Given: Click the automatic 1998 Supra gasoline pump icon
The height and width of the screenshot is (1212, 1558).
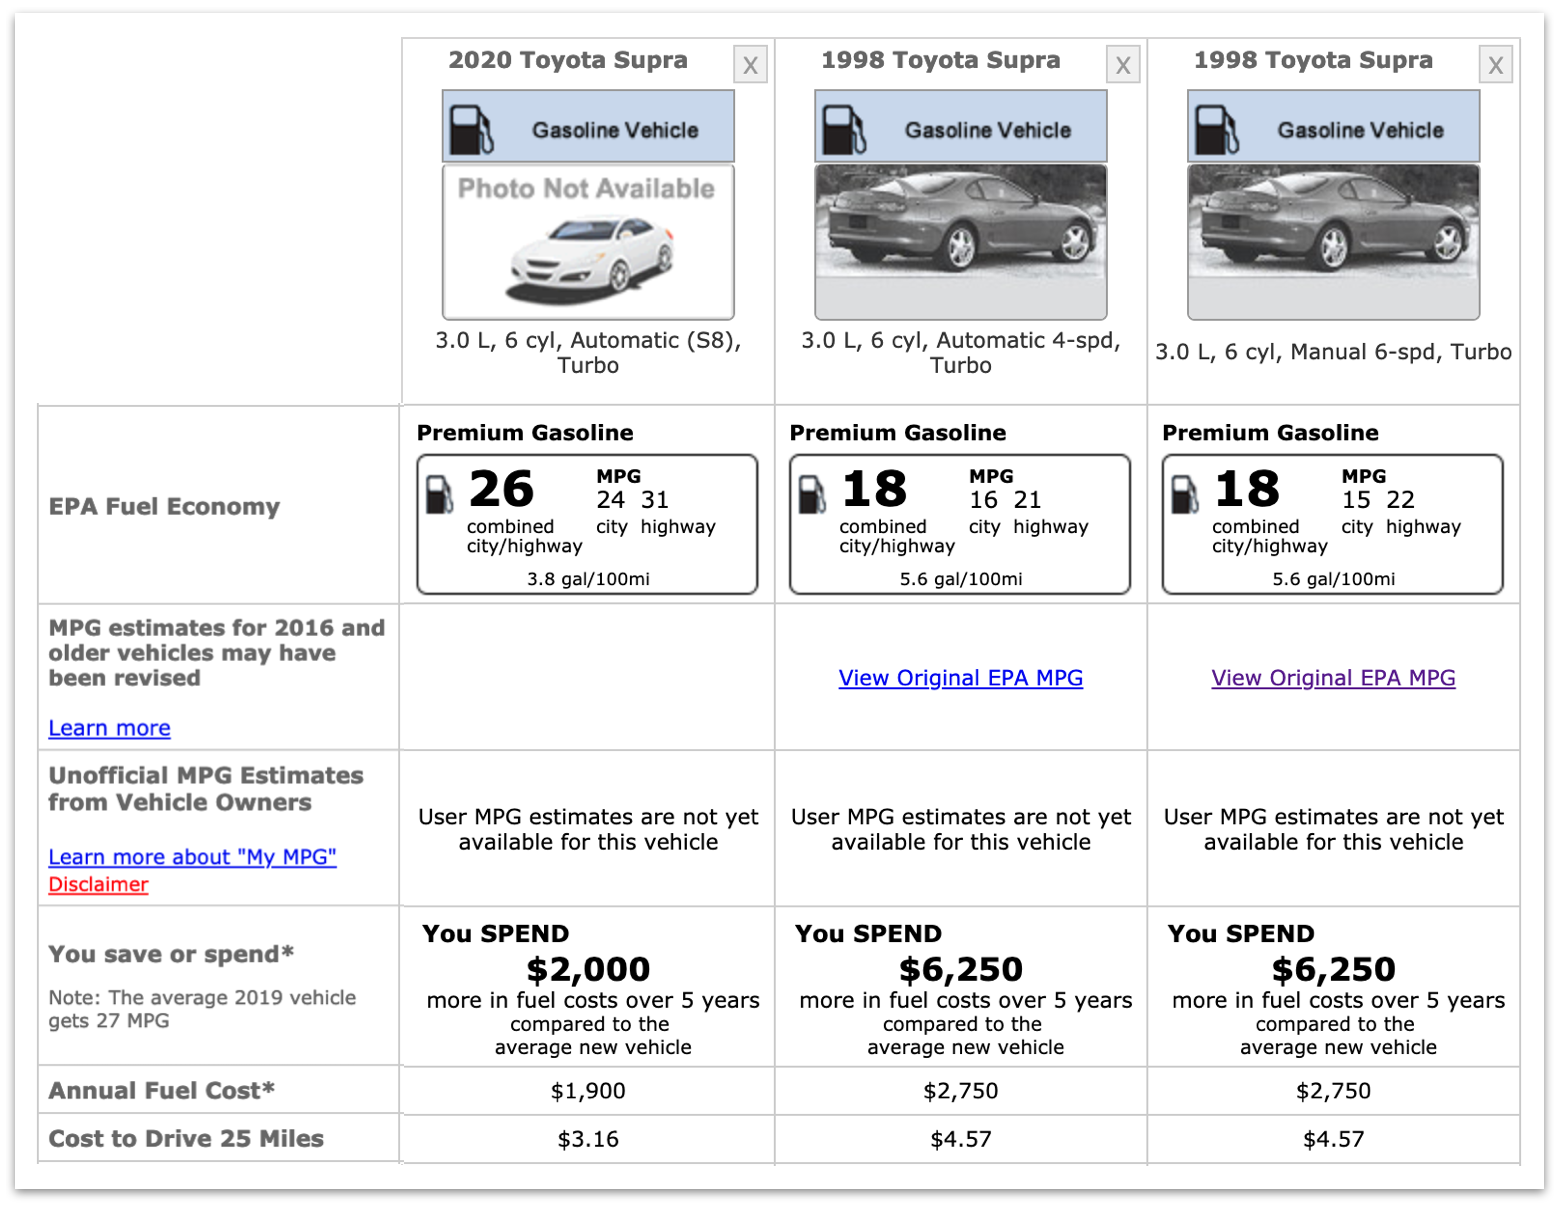Looking at the screenshot, I should 843,129.
